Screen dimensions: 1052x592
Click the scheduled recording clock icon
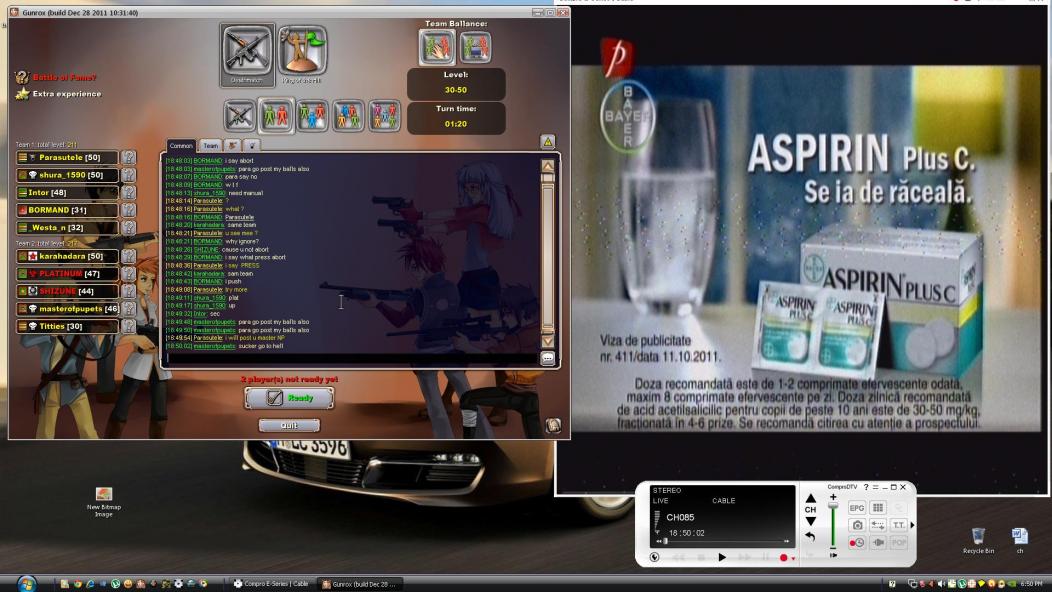point(857,542)
